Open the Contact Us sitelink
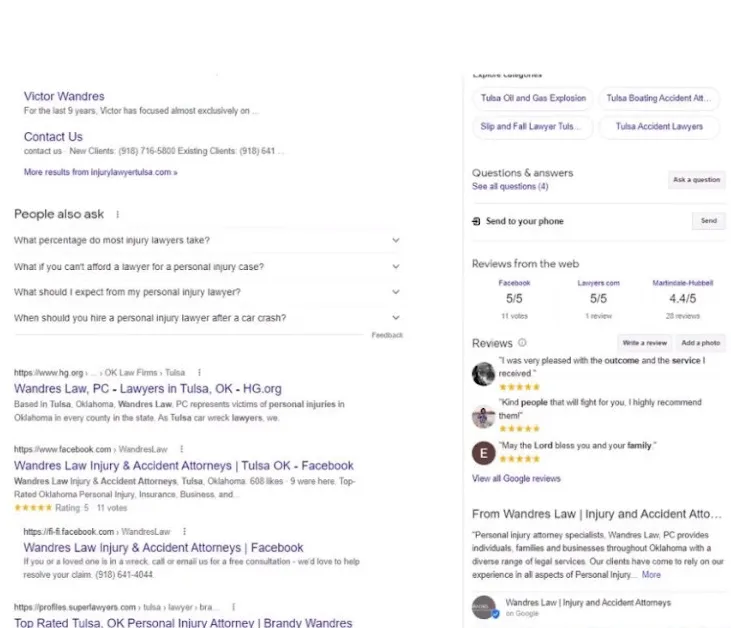 point(53,137)
